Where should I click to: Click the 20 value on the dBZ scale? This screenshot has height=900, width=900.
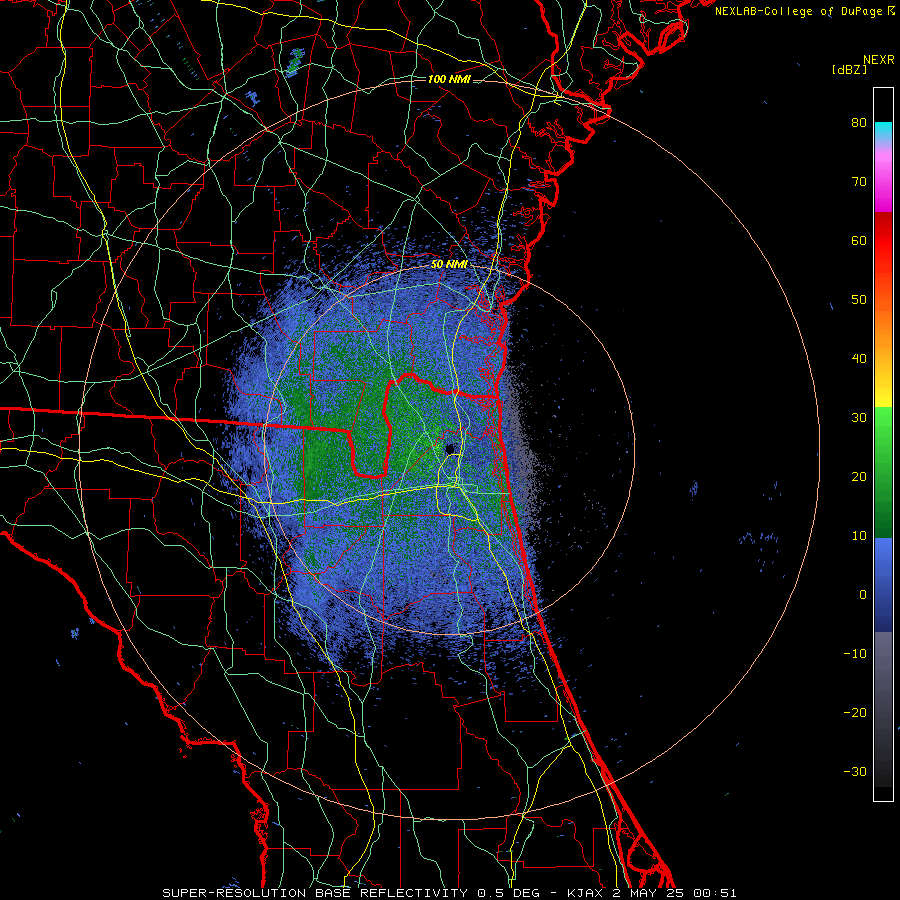(x=859, y=476)
